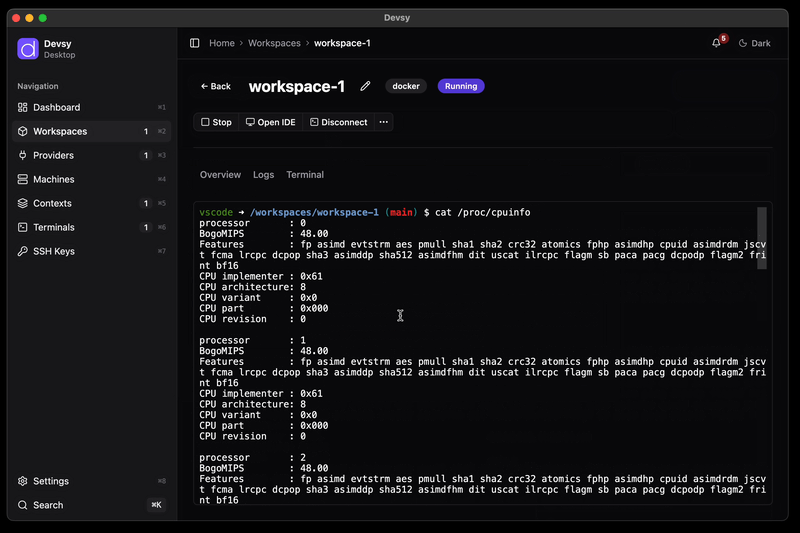Open Contexts in the navigation

[91, 203]
